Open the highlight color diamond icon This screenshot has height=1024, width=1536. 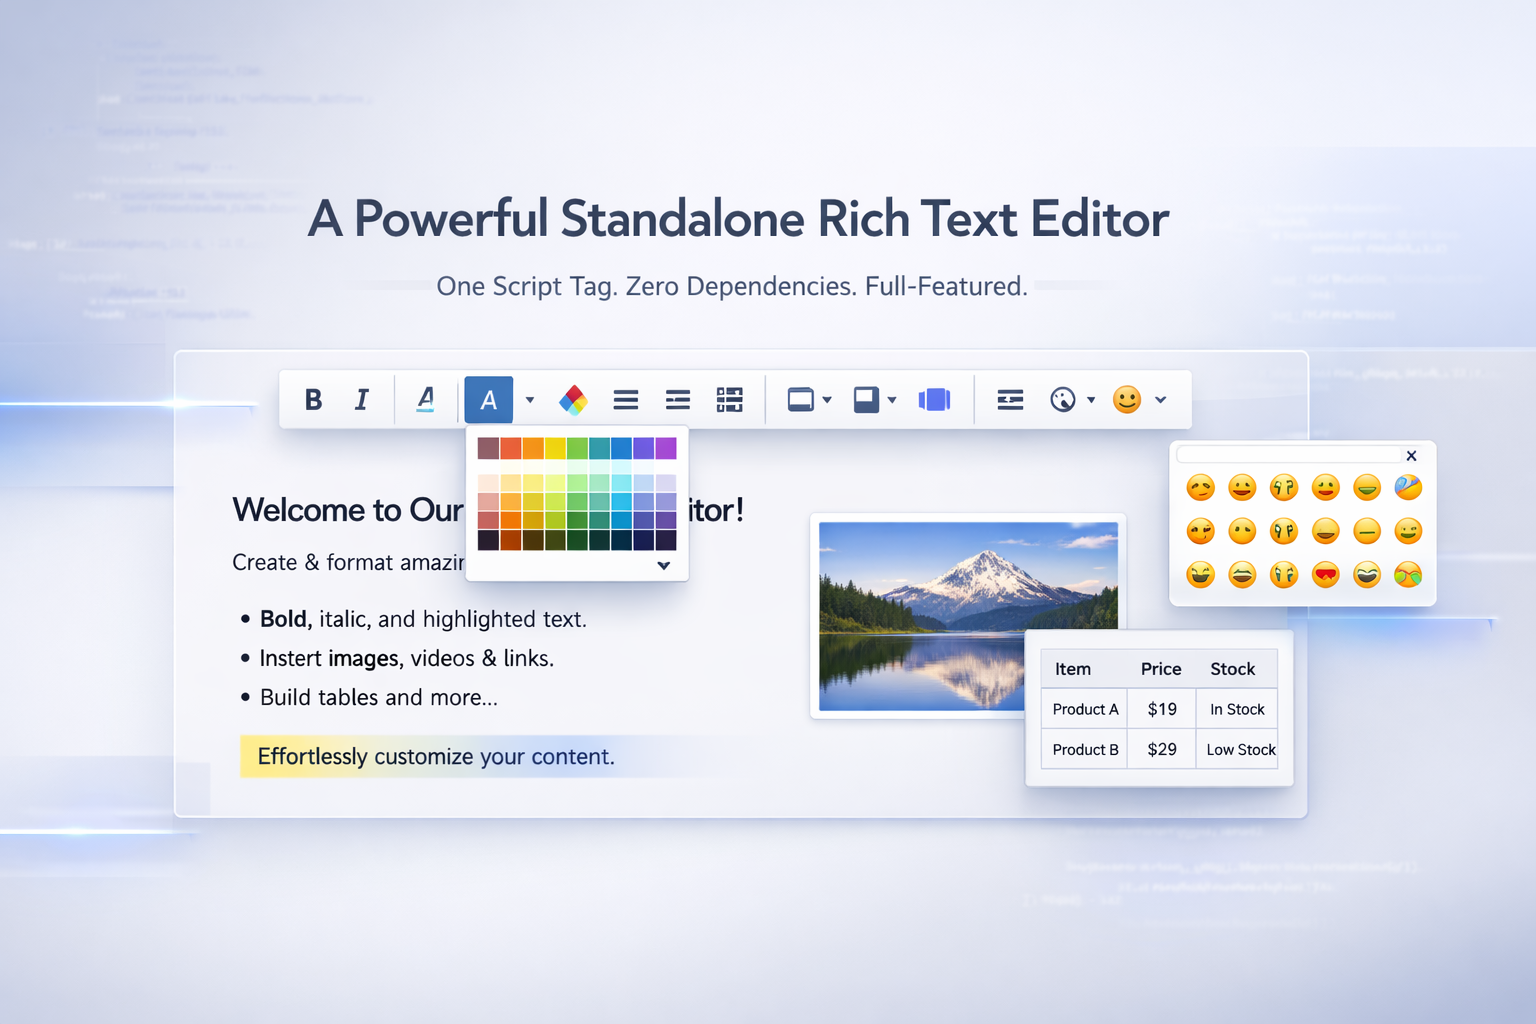point(573,399)
